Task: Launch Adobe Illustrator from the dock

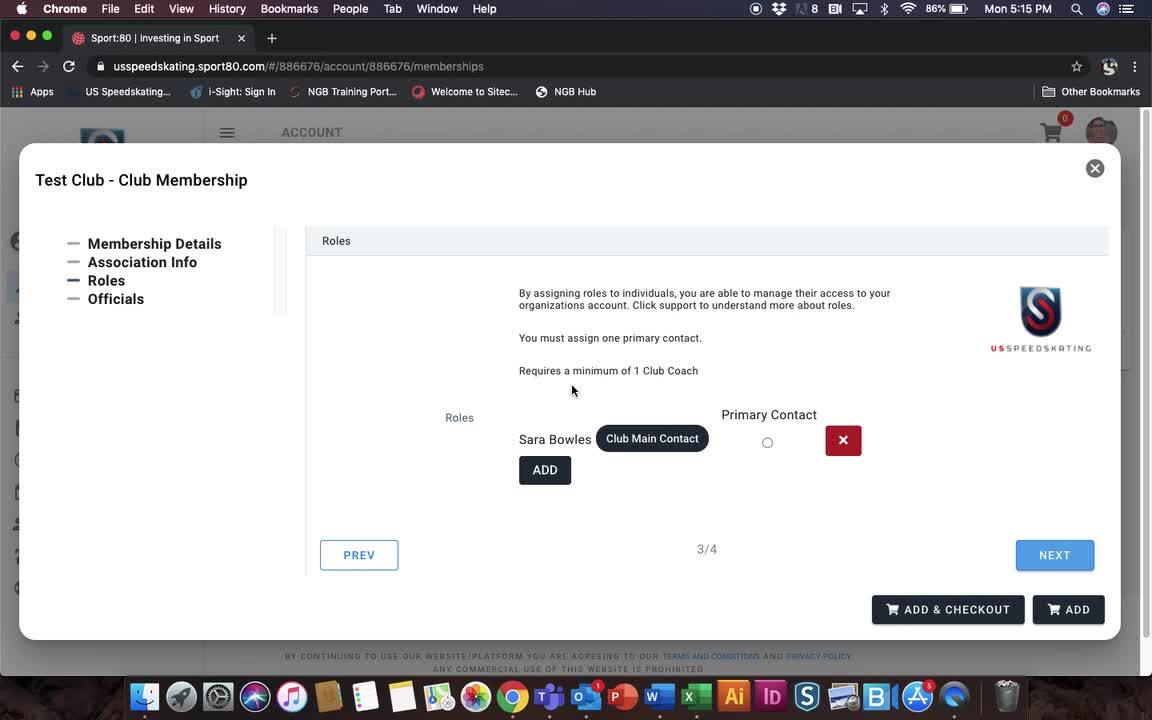Action: coord(734,696)
